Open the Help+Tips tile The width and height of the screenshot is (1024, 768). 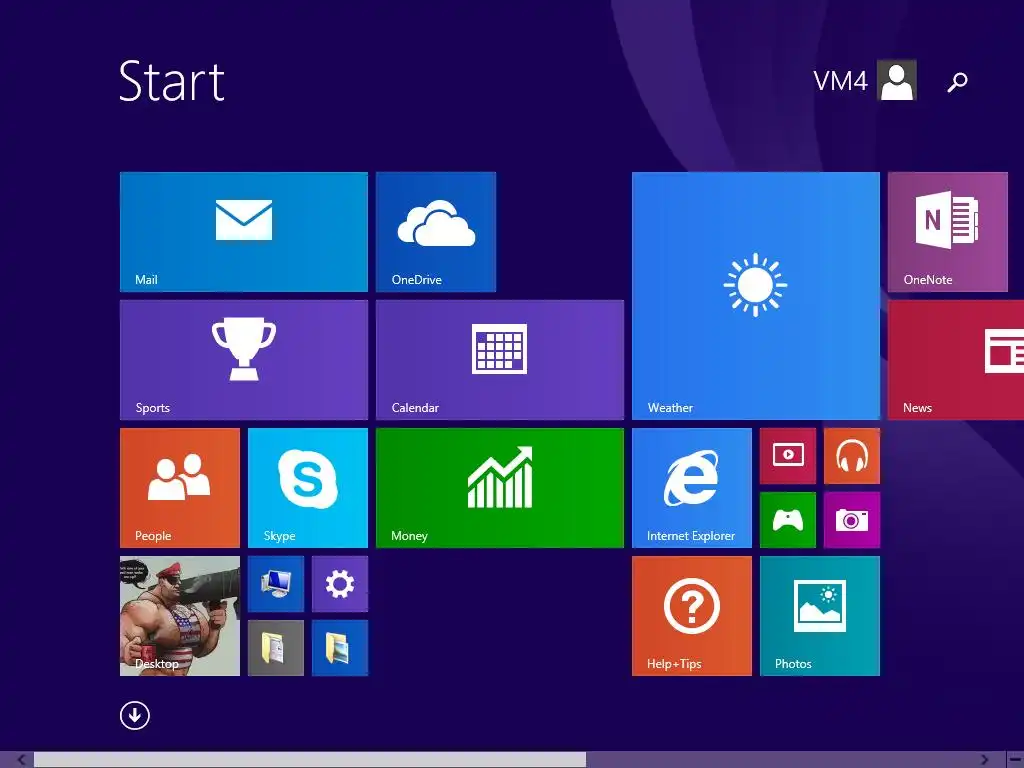coord(692,616)
